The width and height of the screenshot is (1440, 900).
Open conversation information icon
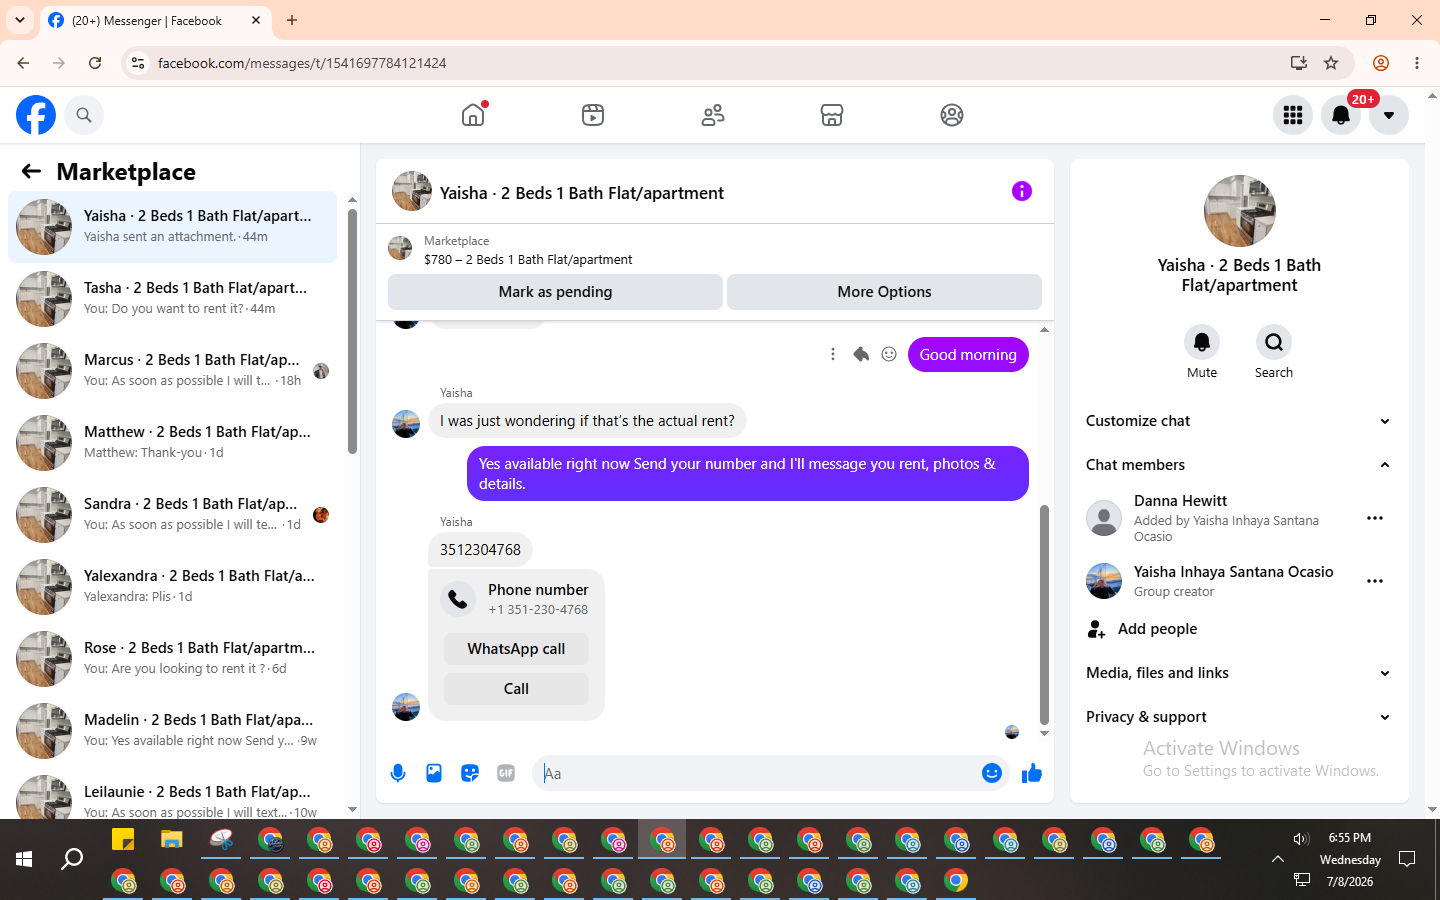(1021, 191)
